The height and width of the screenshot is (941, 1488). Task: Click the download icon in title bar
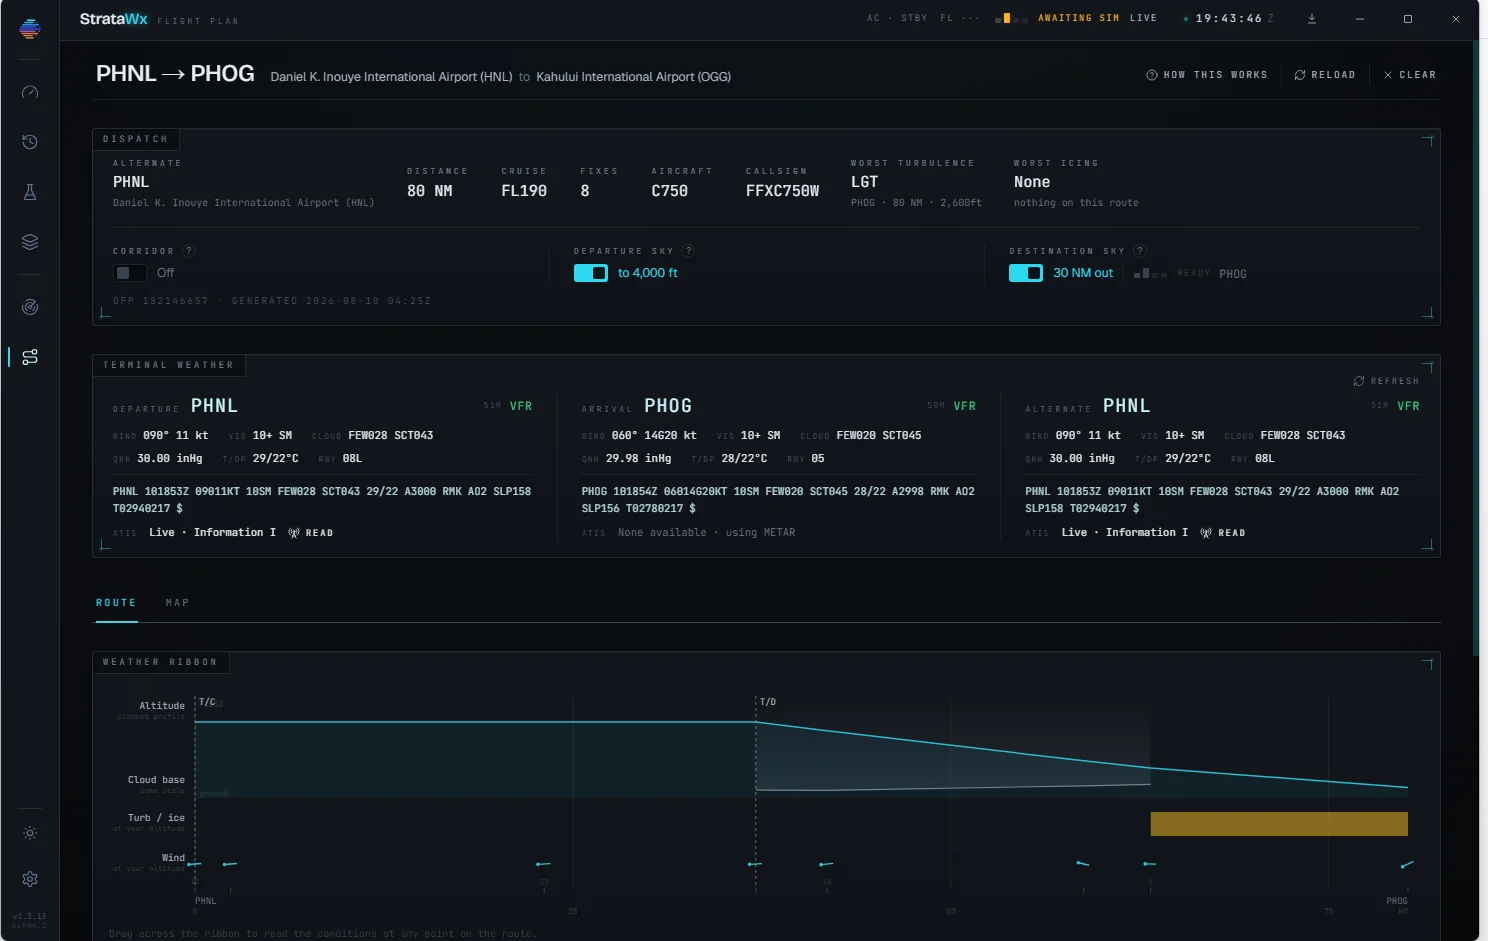(1312, 19)
